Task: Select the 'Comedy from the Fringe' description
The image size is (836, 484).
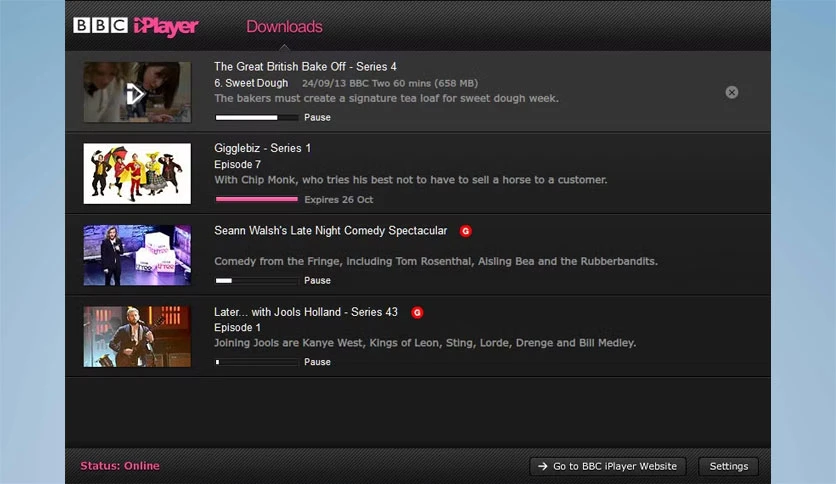Action: pos(436,261)
